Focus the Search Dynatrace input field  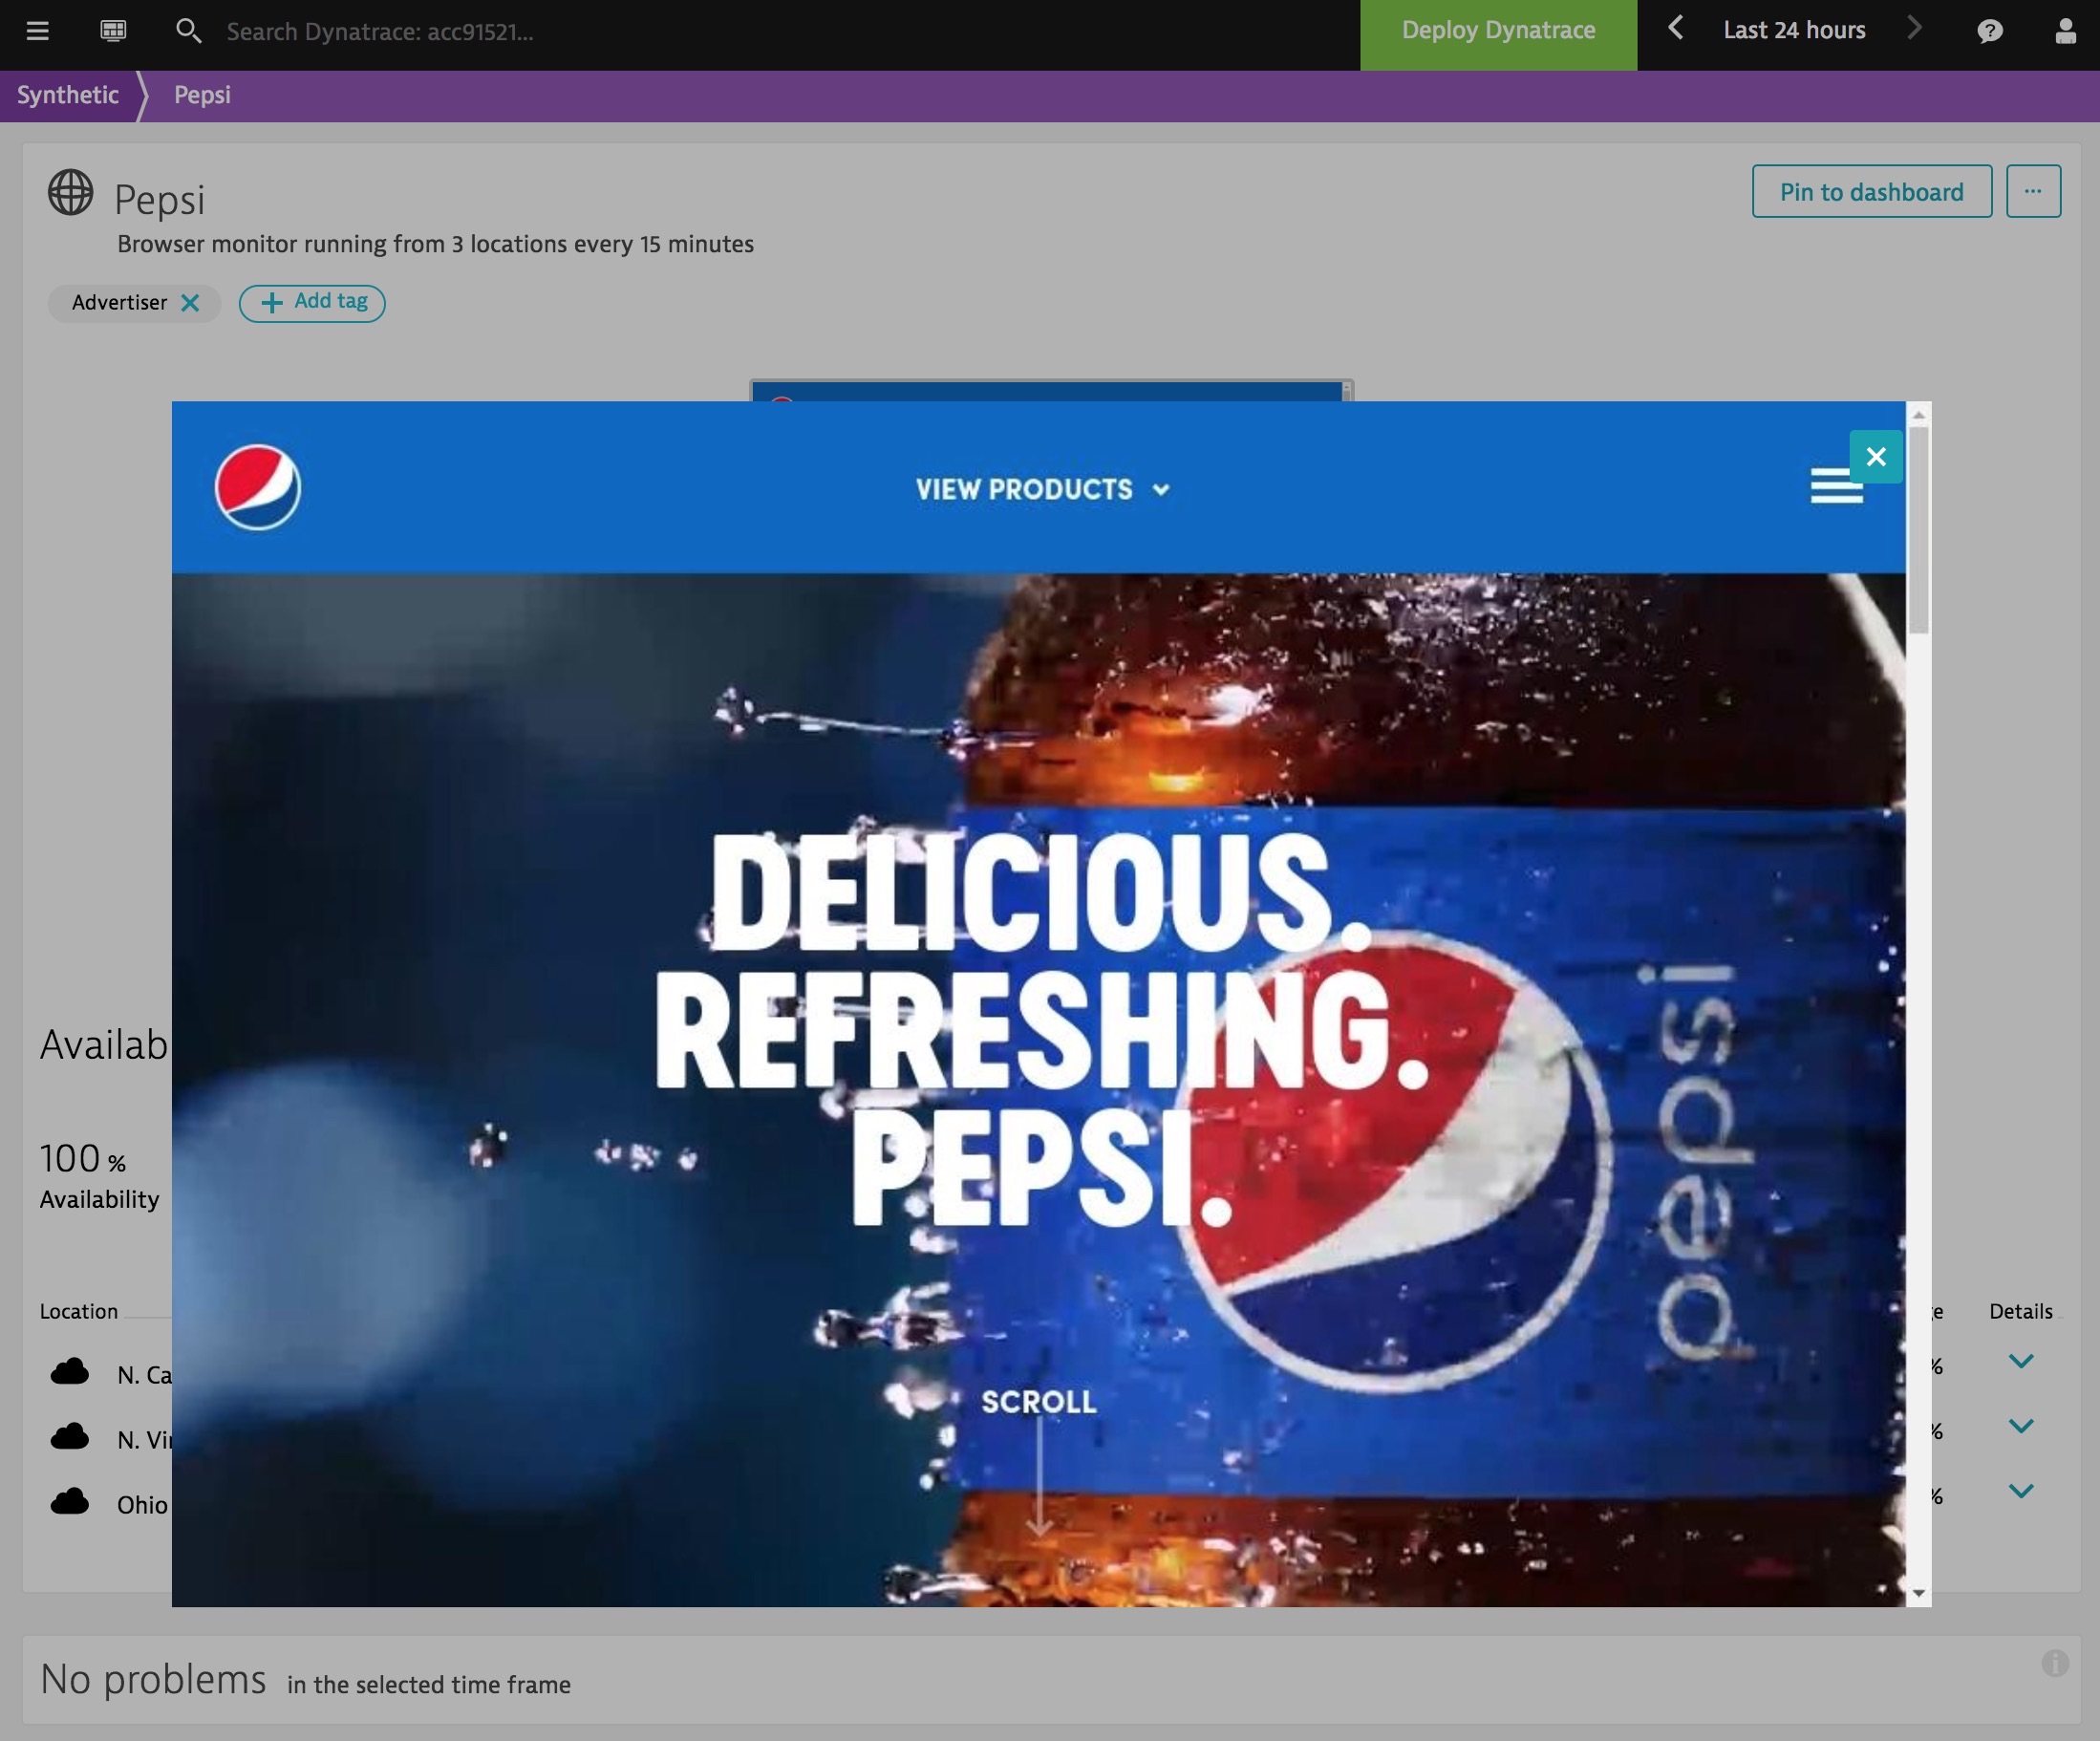380,32
